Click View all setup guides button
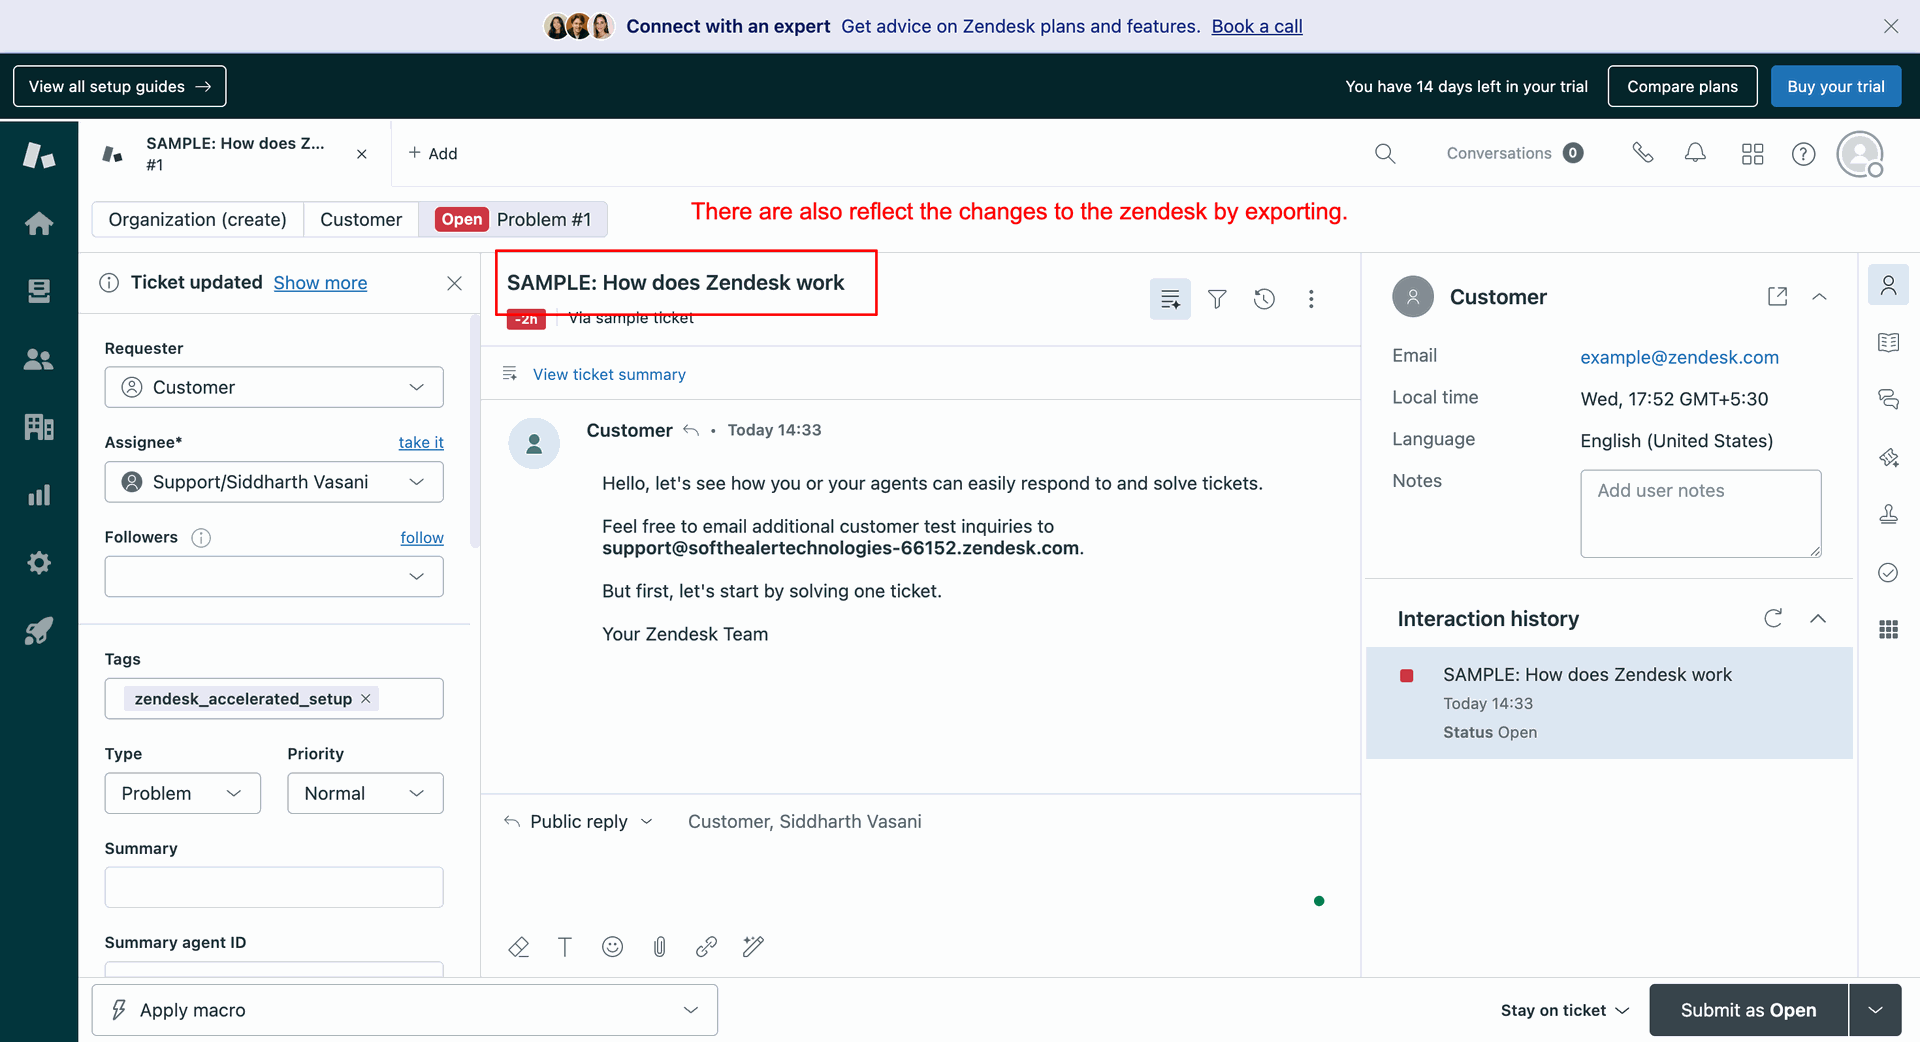Image resolution: width=1920 pixels, height=1042 pixels. coord(120,86)
